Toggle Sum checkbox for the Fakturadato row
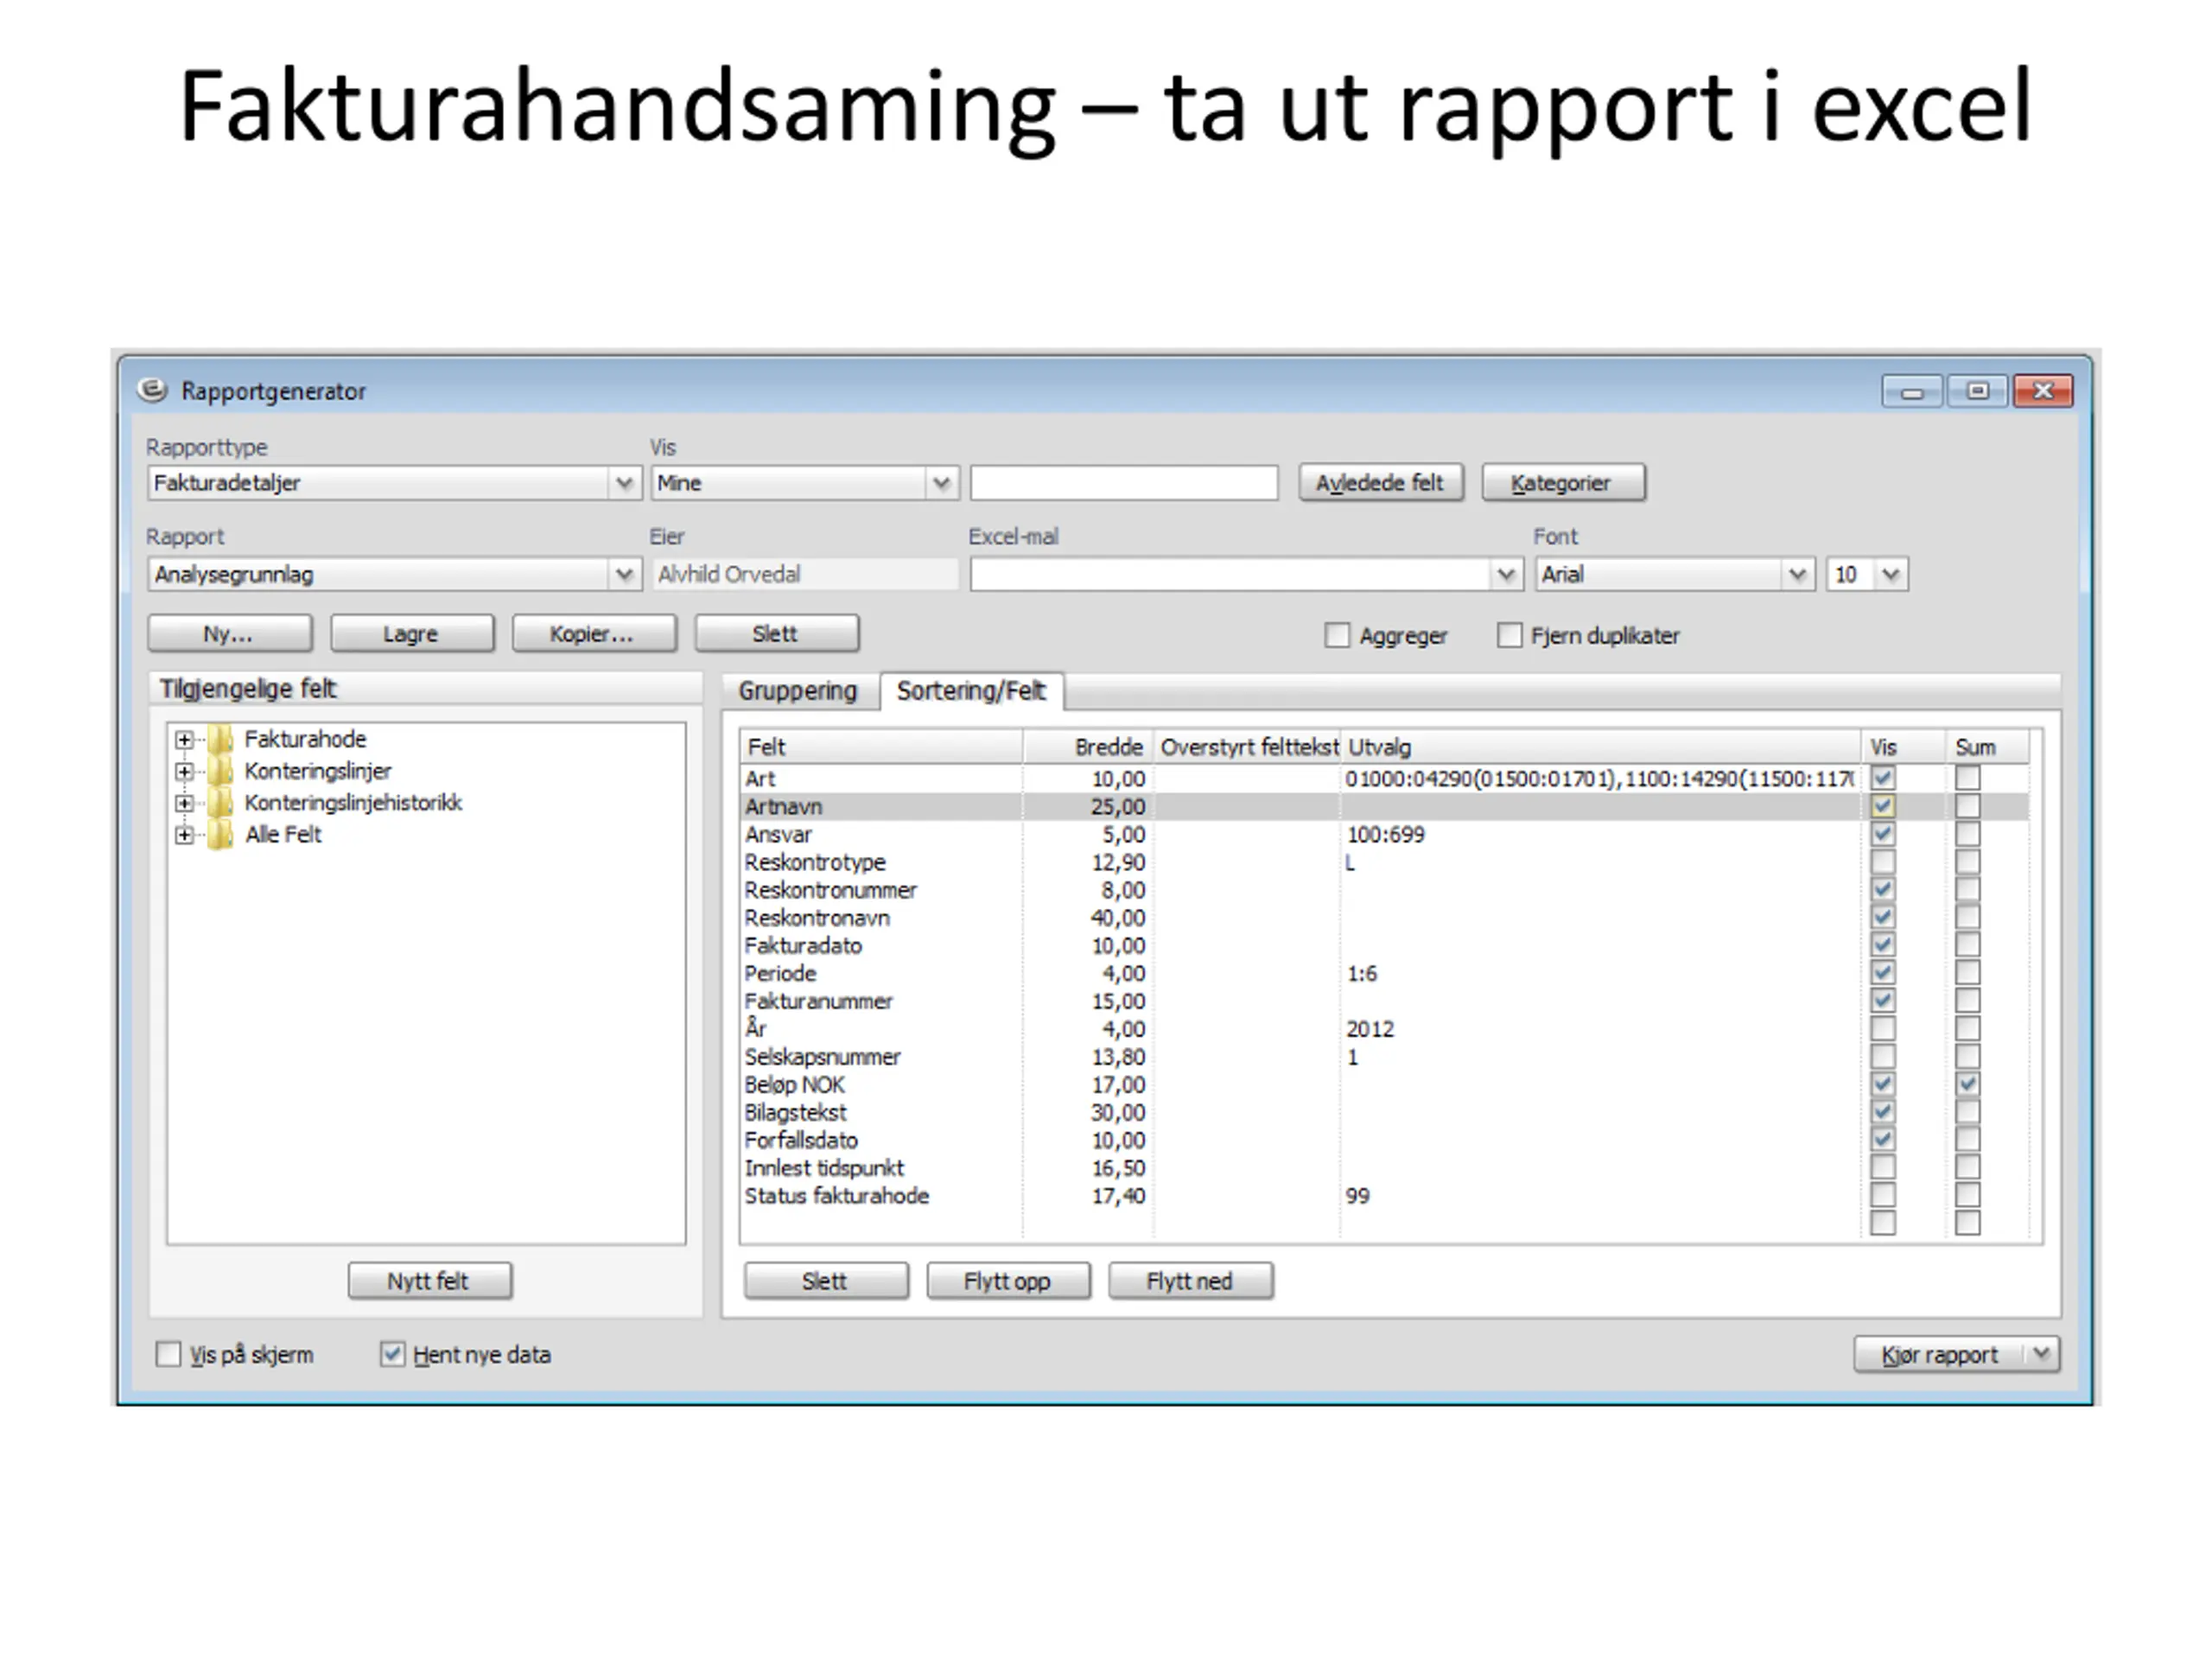Viewport: 2212px width, 1659px height. (x=1968, y=945)
